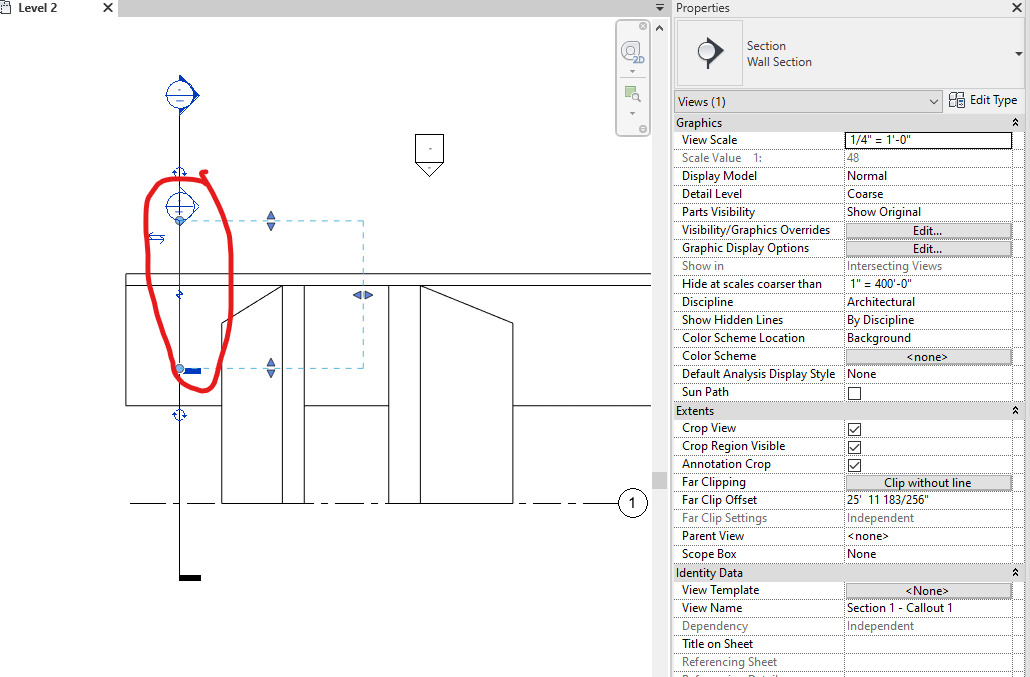Close the navigation bar with its X icon

point(641,26)
